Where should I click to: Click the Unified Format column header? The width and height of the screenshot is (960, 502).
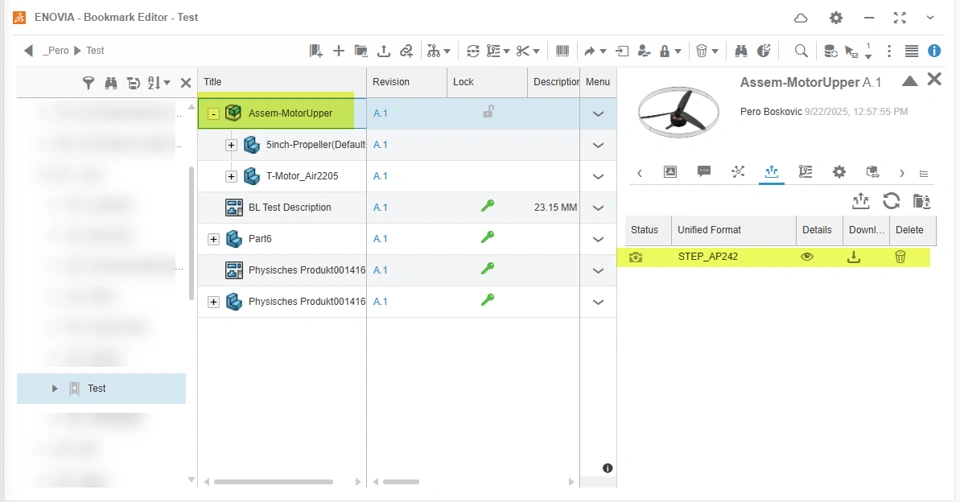pos(733,230)
